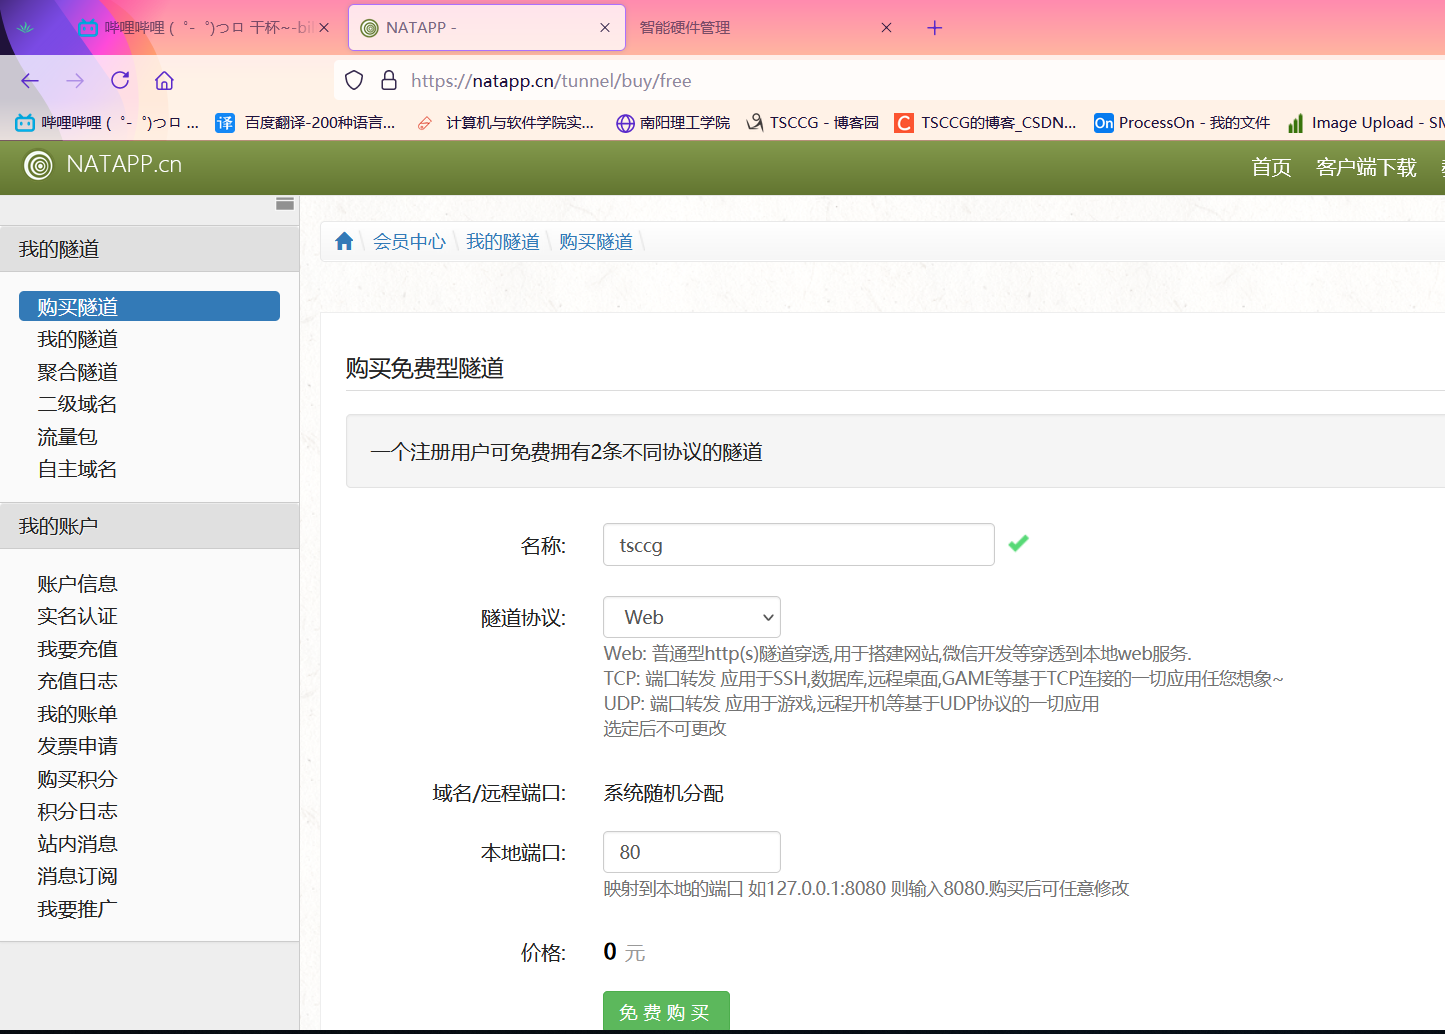This screenshot has height=1034, width=1445.
Task: Open TSCCG的博客_CSDN bookmark
Action: click(986, 123)
